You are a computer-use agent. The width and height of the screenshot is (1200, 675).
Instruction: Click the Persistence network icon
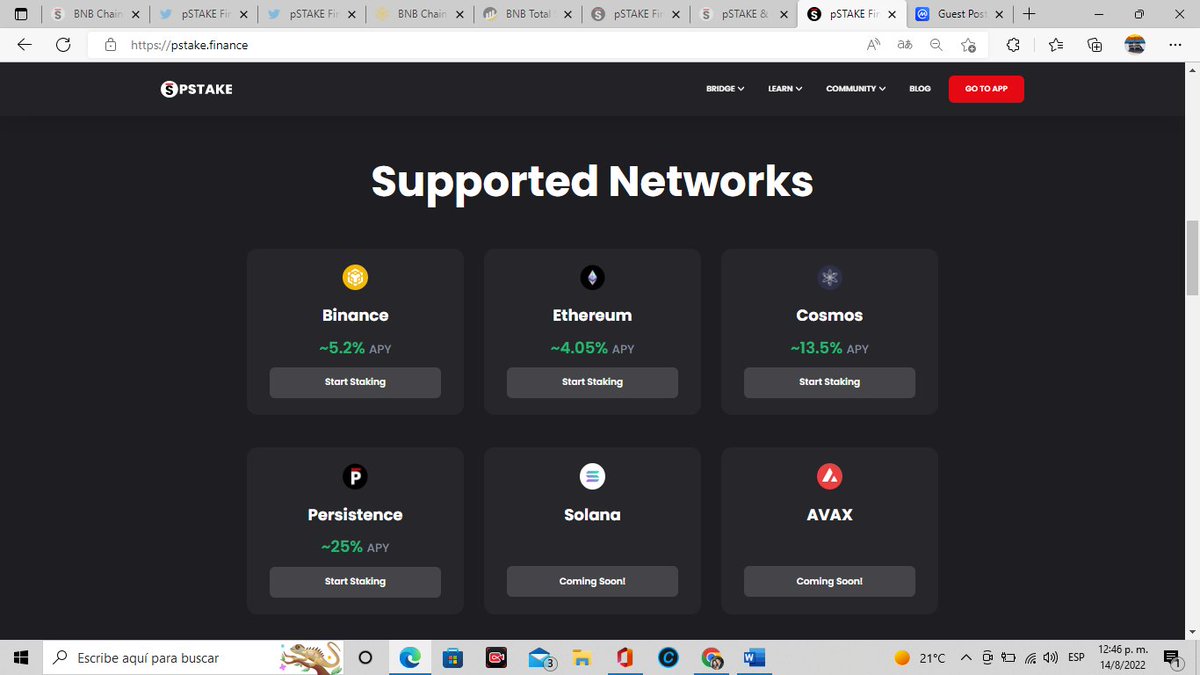coord(355,477)
